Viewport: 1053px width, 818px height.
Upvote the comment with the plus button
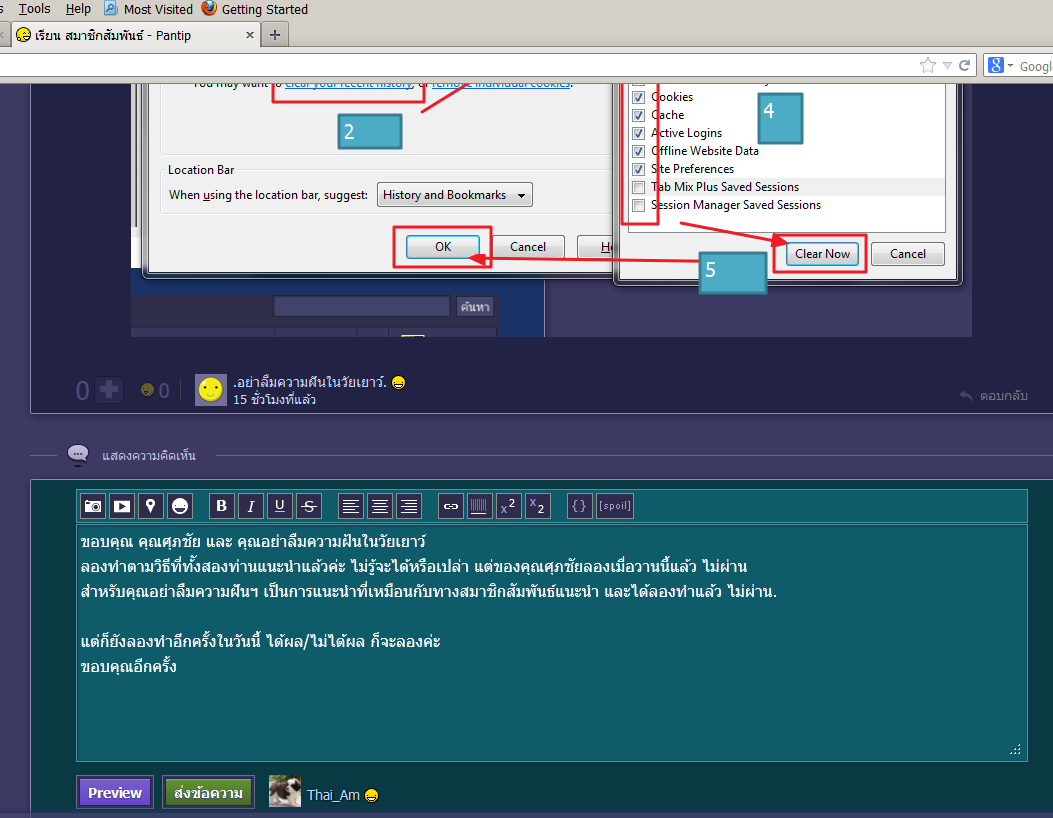coord(109,390)
